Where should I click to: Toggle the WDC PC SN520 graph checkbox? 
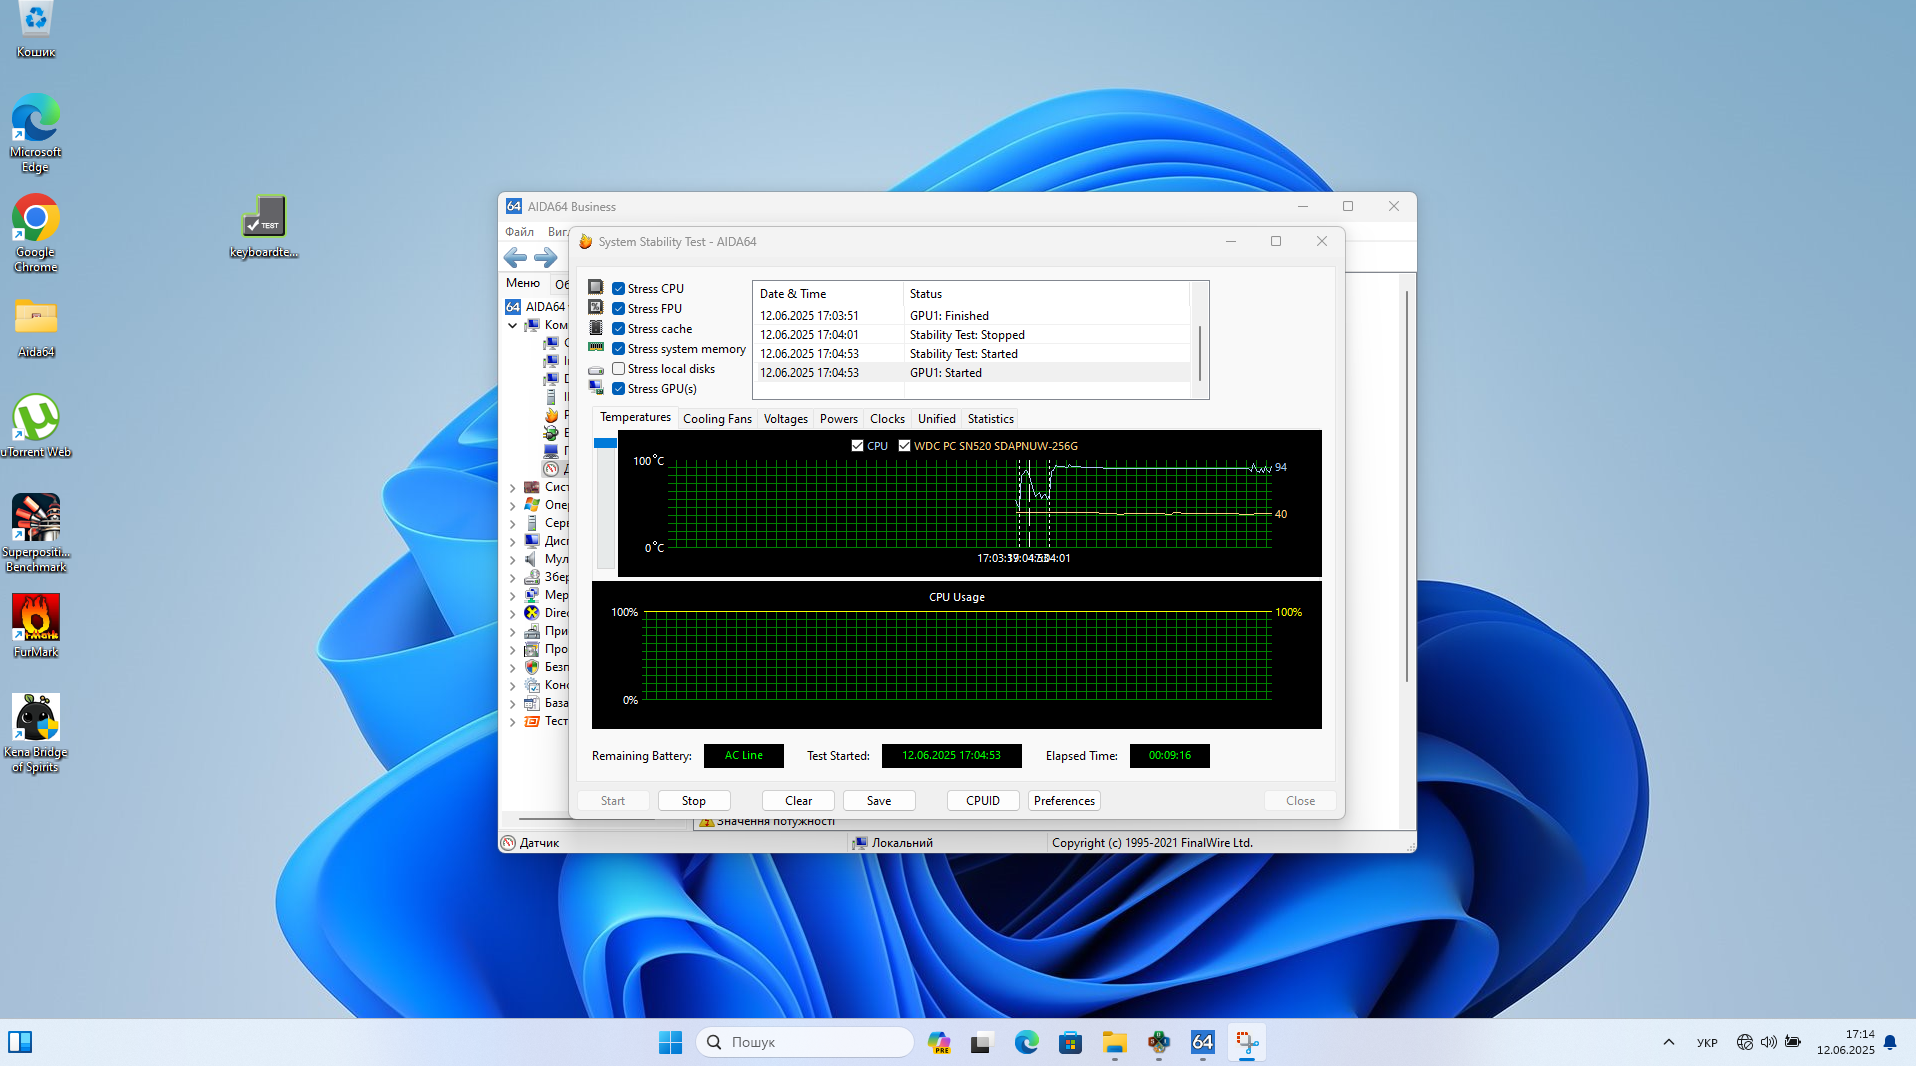(904, 446)
